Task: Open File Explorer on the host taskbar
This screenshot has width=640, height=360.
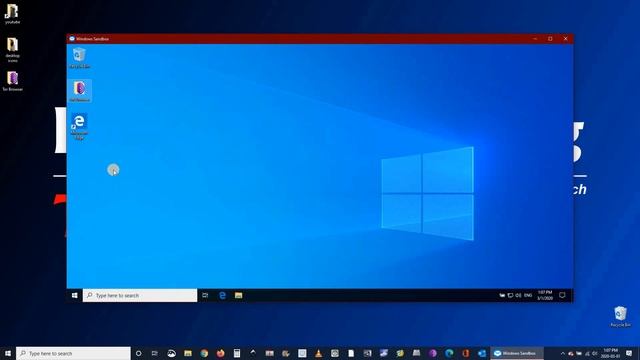Action: [188, 353]
